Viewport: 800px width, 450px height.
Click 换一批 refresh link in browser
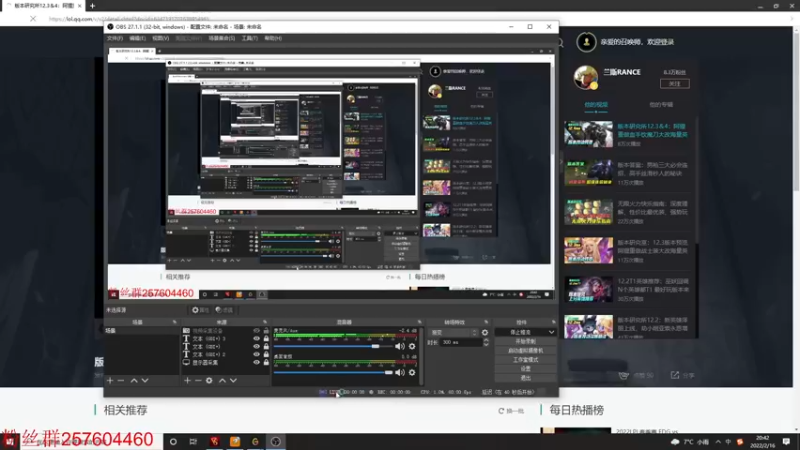pyautogui.click(x=511, y=411)
